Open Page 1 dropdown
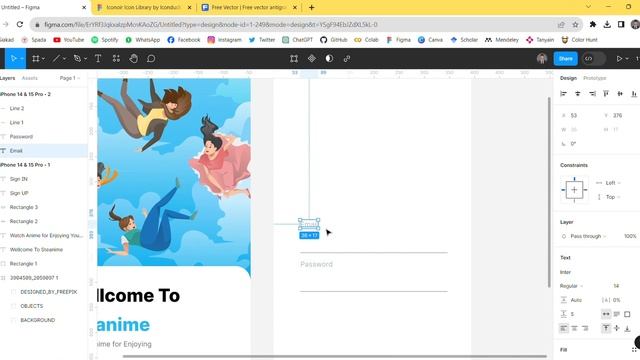 [70, 78]
